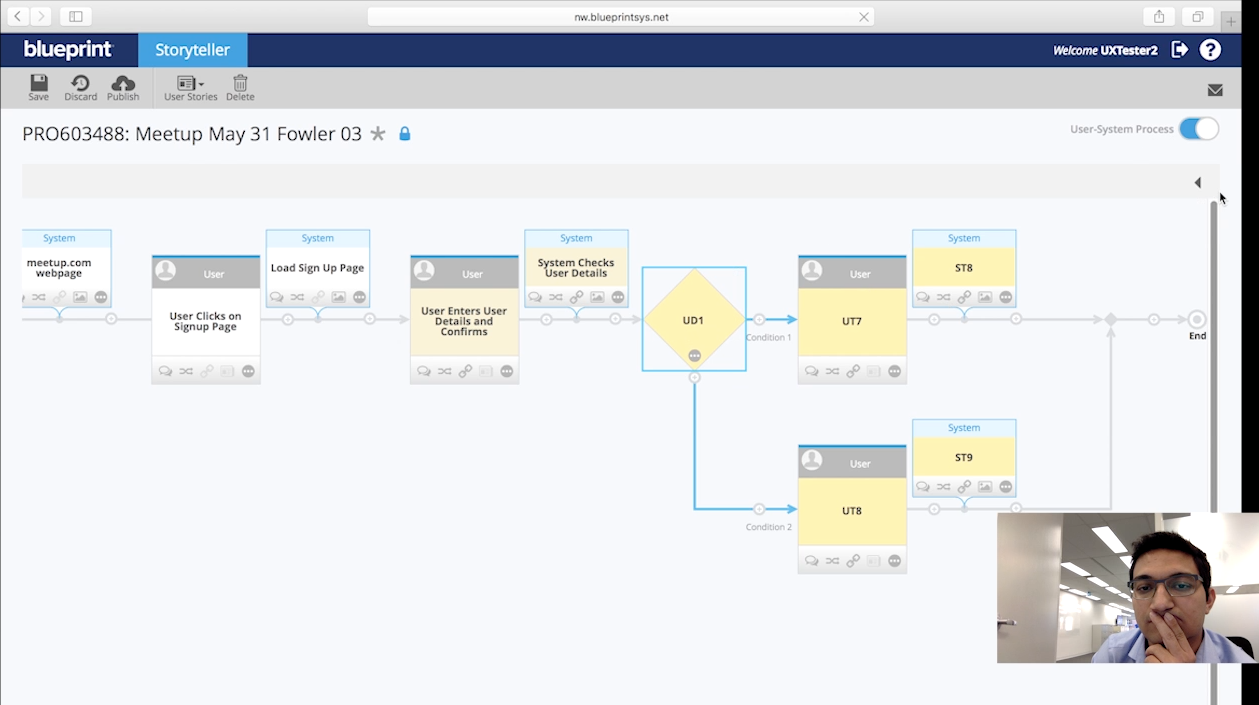The image size is (1259, 705).
Task: Select the ST9 system task
Action: click(964, 457)
